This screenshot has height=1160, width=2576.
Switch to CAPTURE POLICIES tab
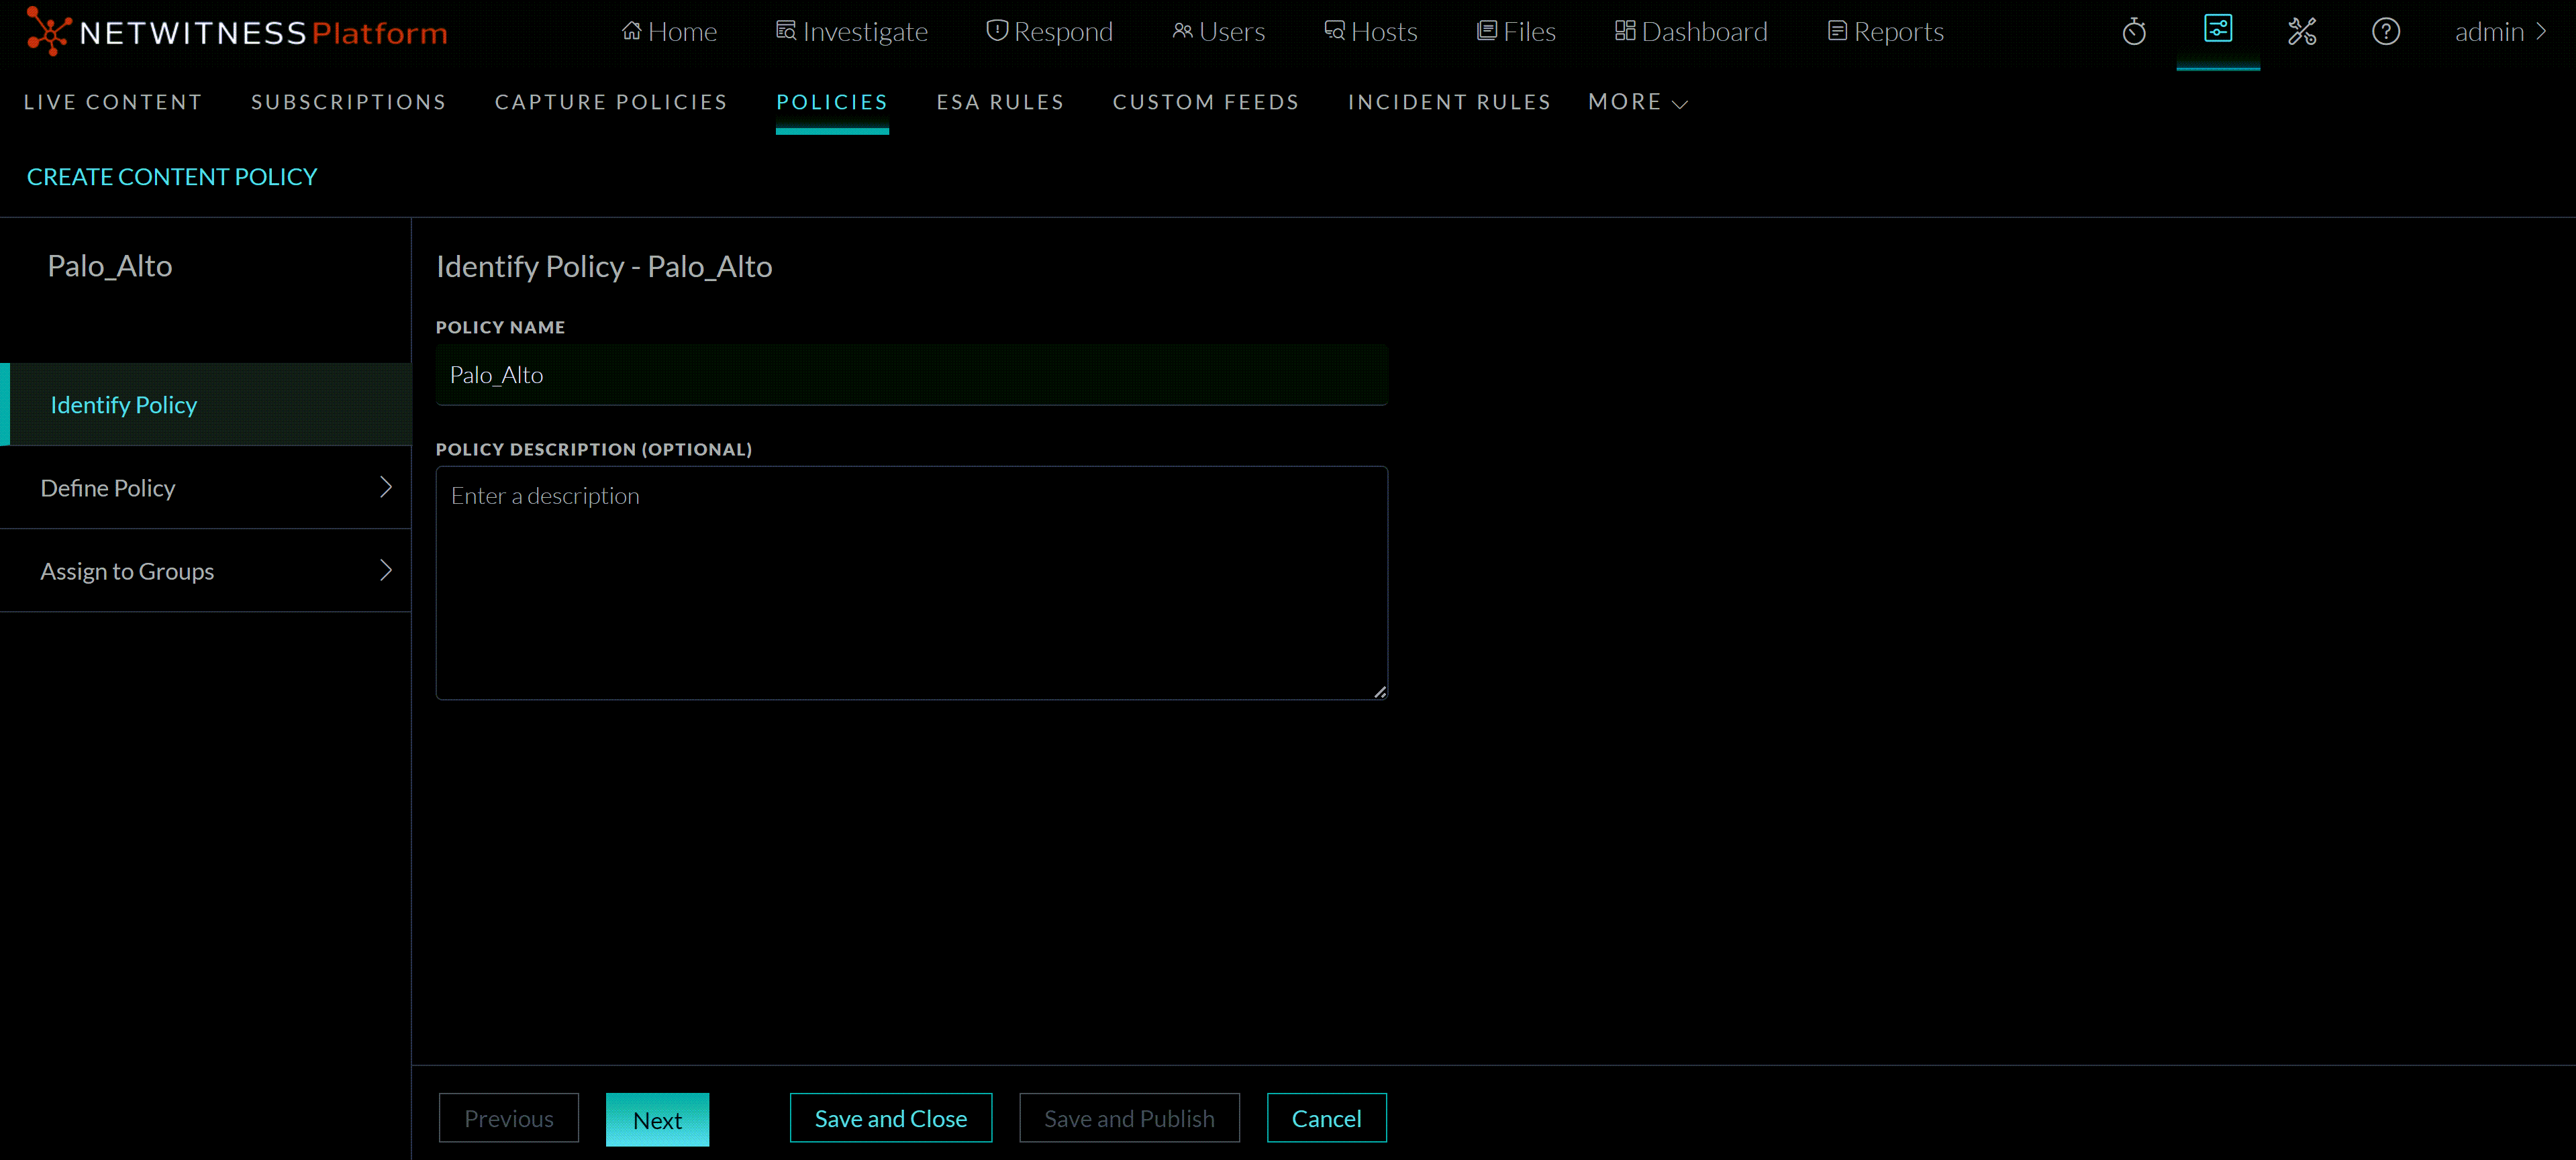coord(611,102)
